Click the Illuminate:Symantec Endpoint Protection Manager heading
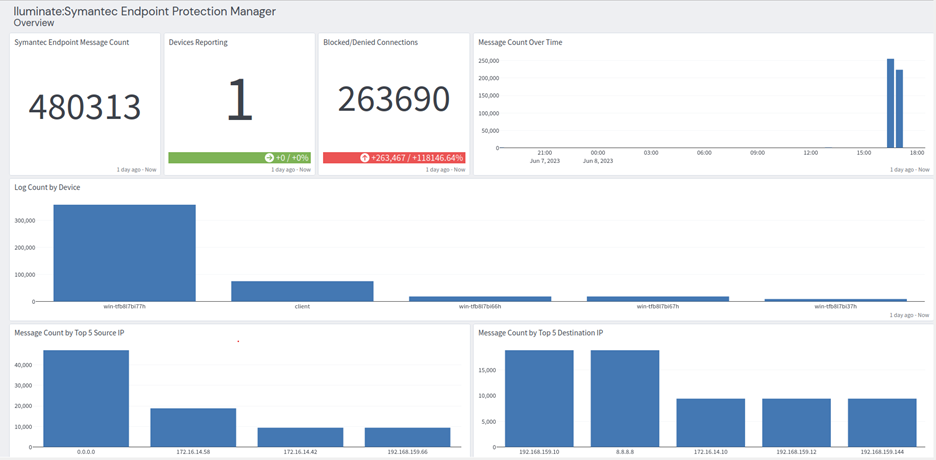Viewport: 936px width, 460px height. (x=145, y=11)
